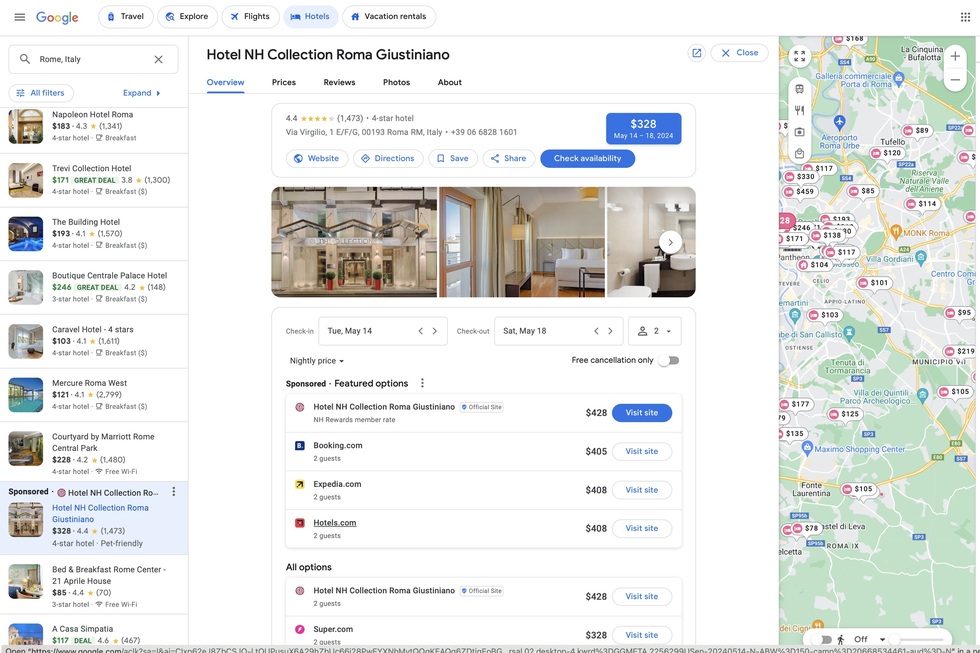Switch to Vacation rentals tab
Viewport: 980px width, 653px height.
pyautogui.click(x=389, y=17)
